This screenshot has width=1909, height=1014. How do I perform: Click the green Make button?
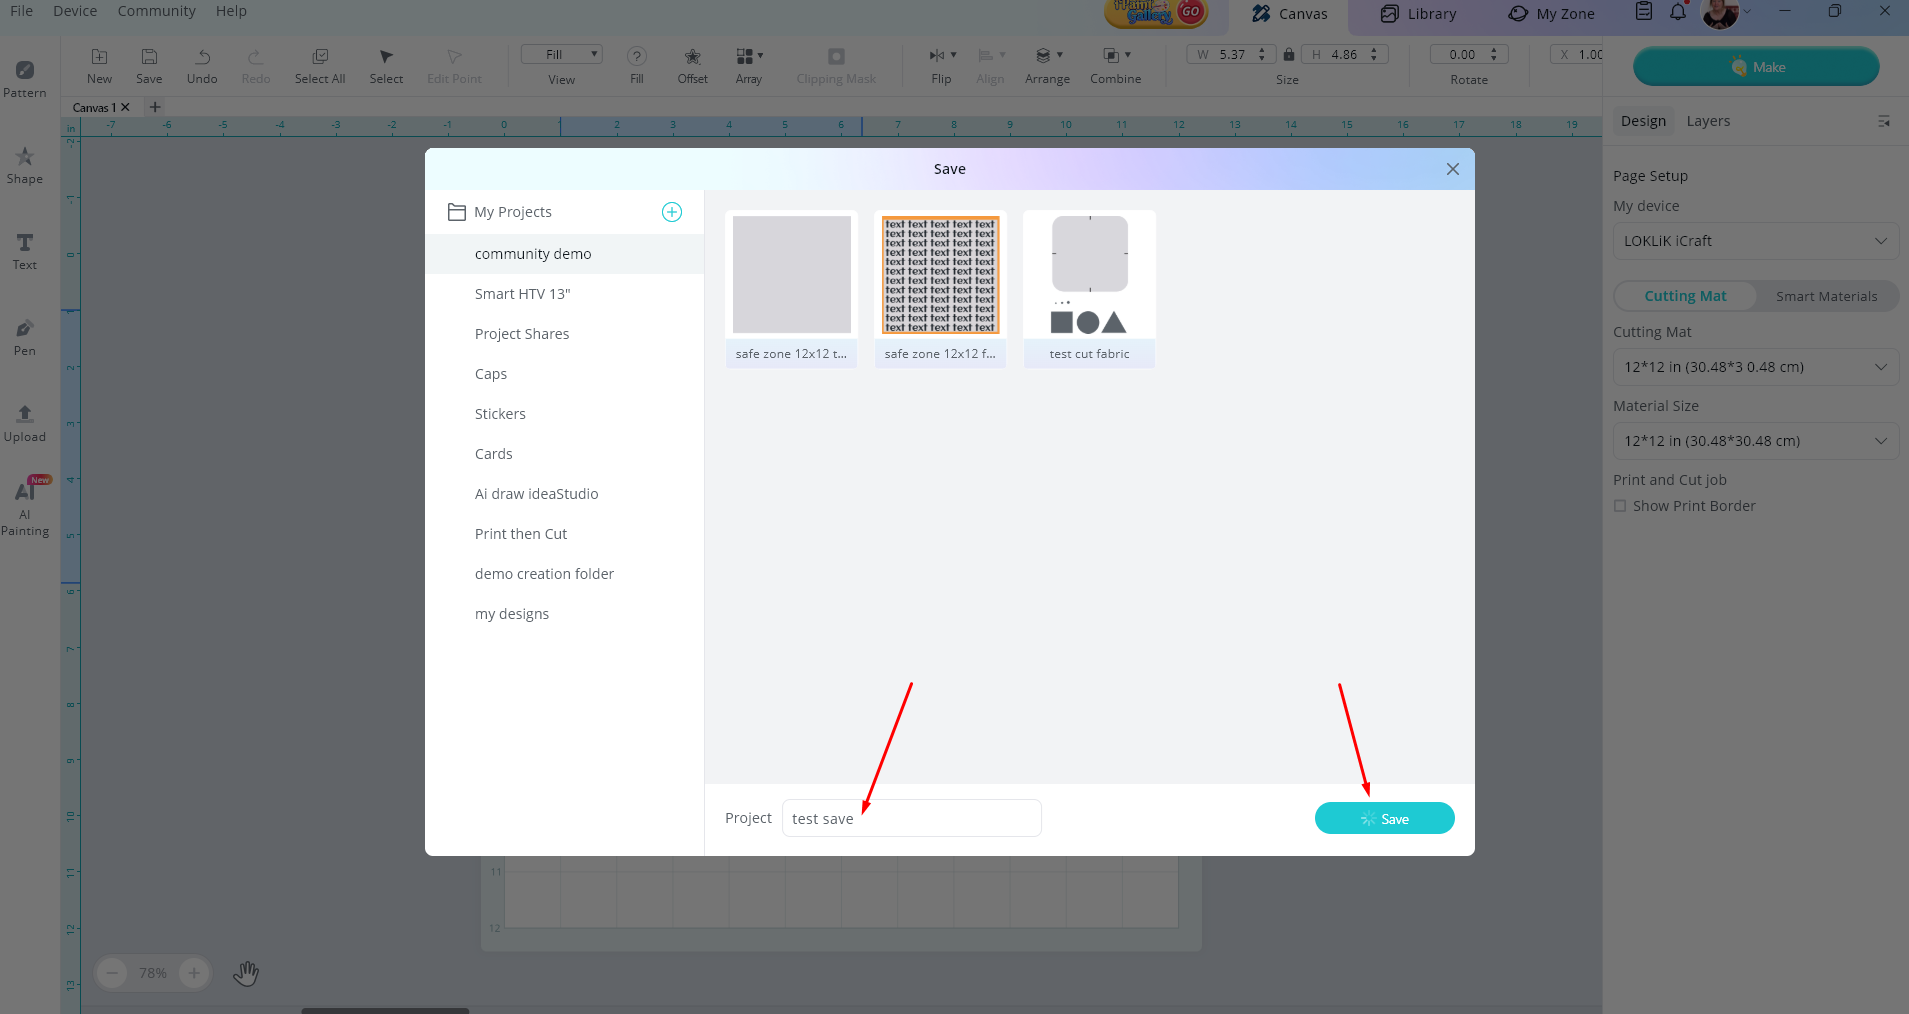[1755, 67]
